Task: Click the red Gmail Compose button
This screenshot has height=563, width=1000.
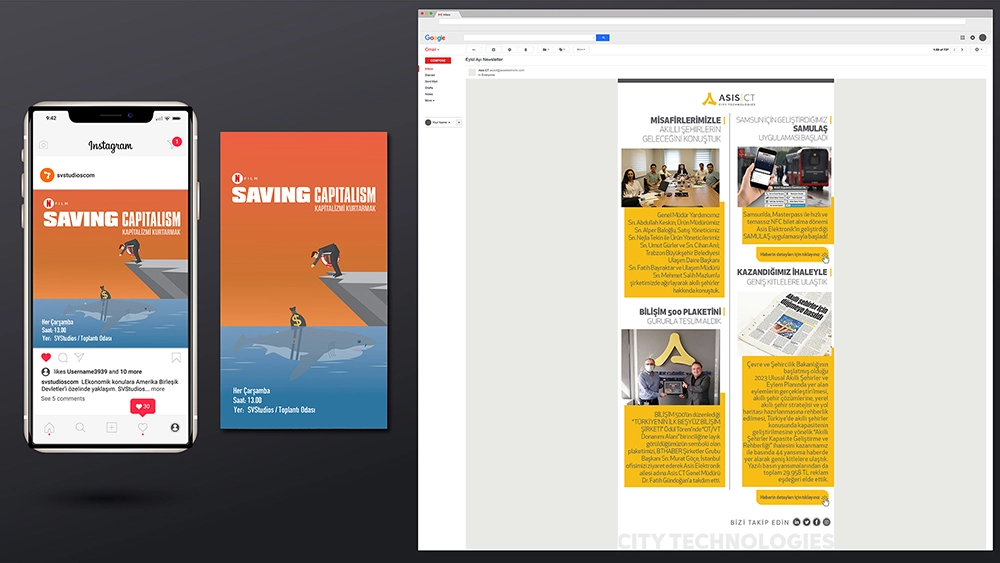Action: (438, 60)
